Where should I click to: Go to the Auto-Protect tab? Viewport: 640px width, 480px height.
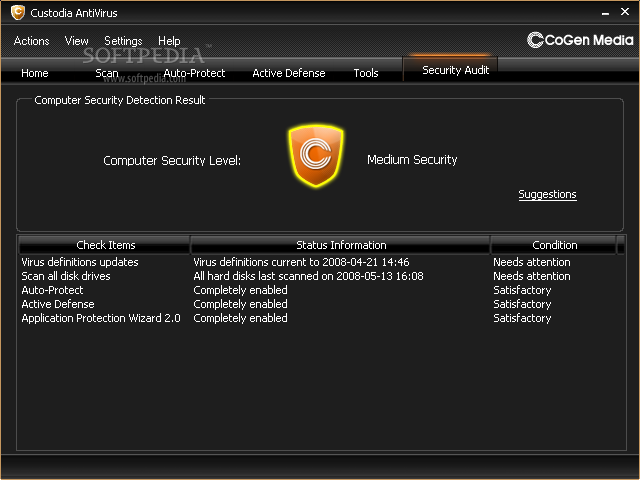tap(194, 73)
